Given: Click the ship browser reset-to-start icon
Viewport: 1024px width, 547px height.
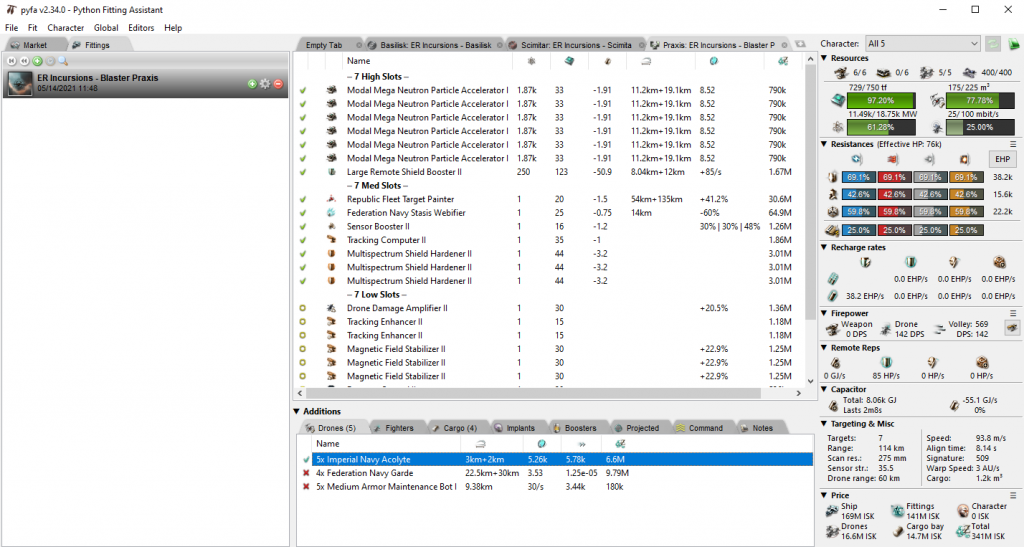Looking at the screenshot, I should [11, 61].
